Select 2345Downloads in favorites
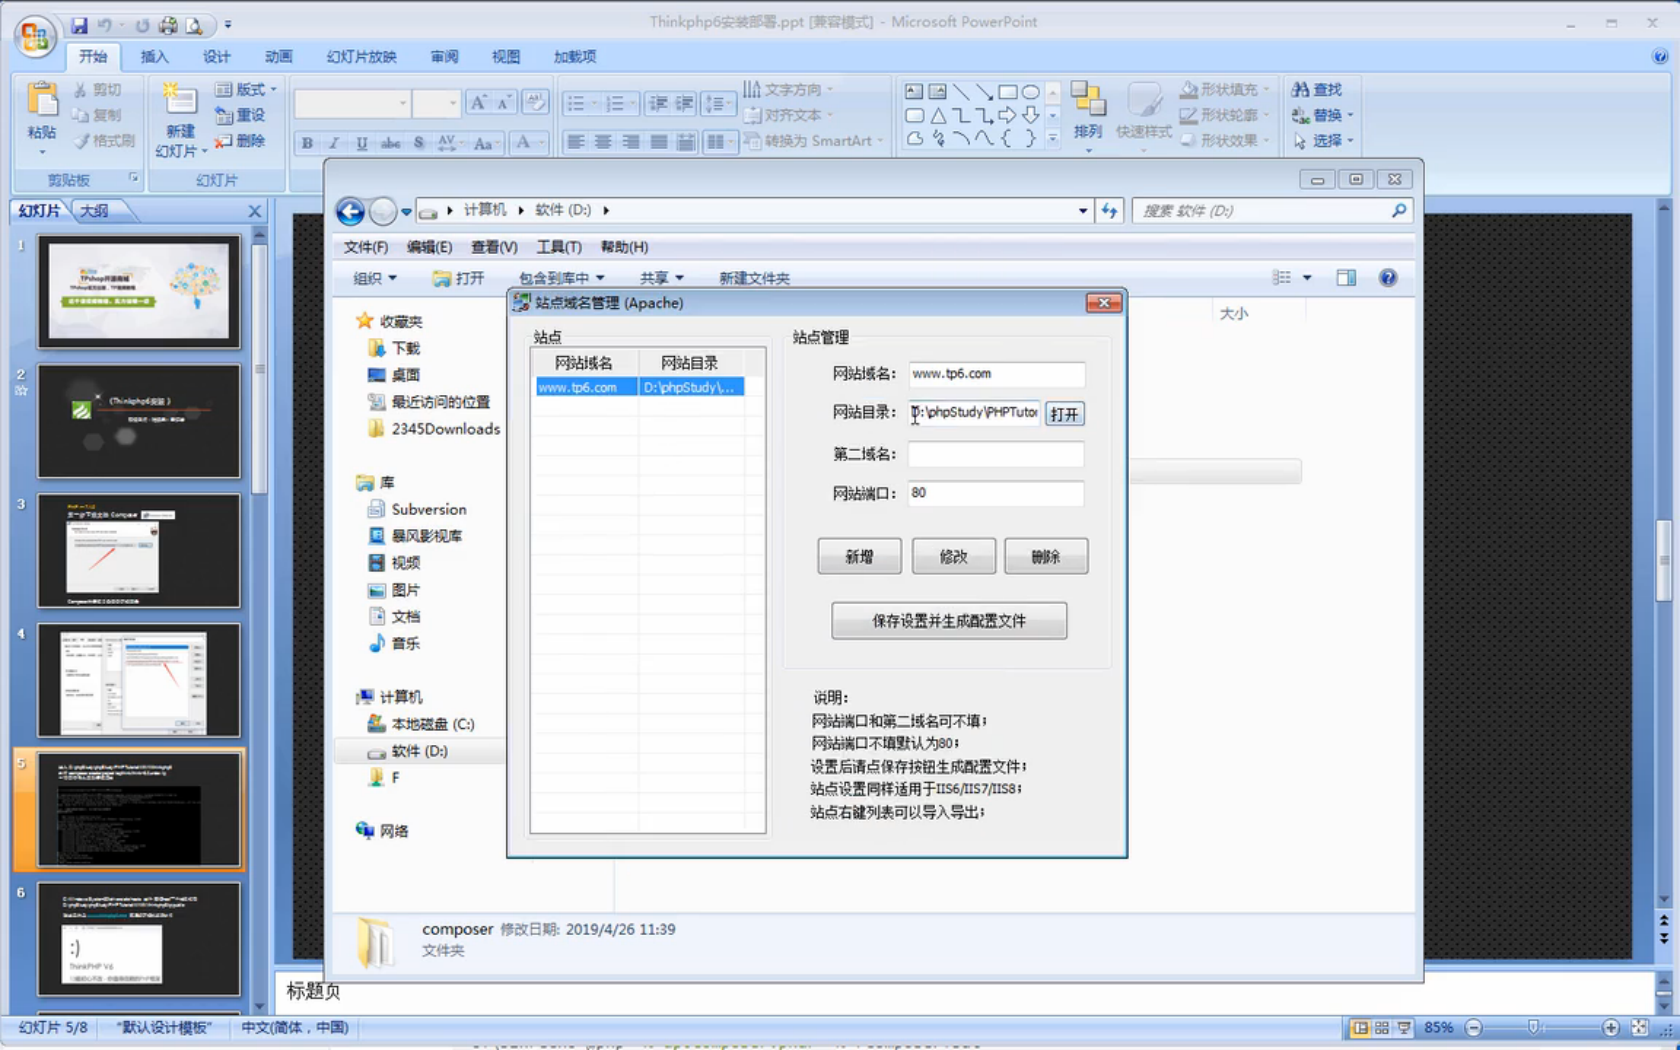This screenshot has width=1680, height=1050. pos(434,429)
